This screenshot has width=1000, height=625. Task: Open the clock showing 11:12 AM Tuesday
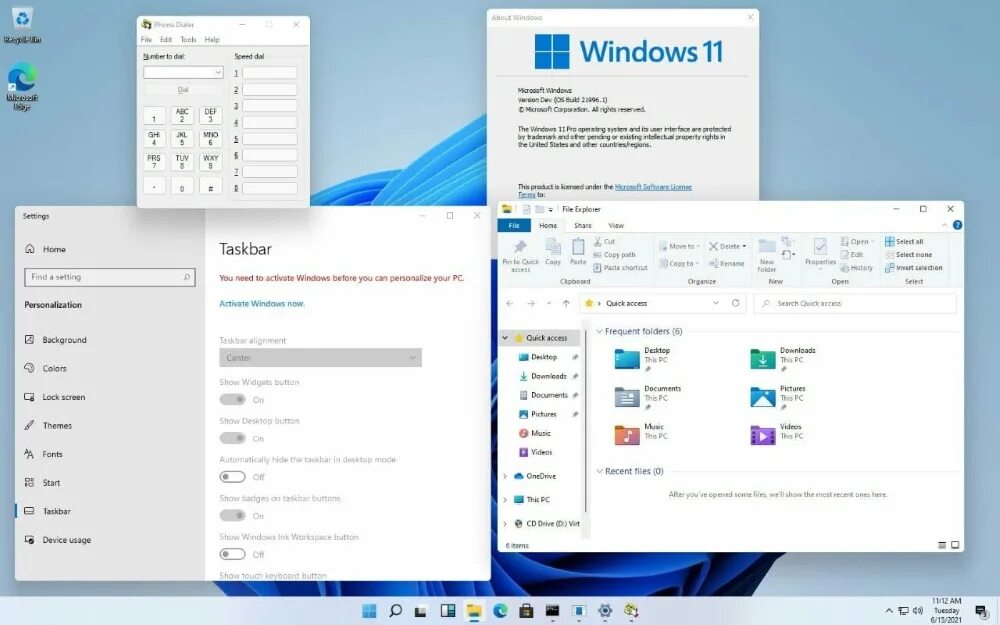(946, 610)
